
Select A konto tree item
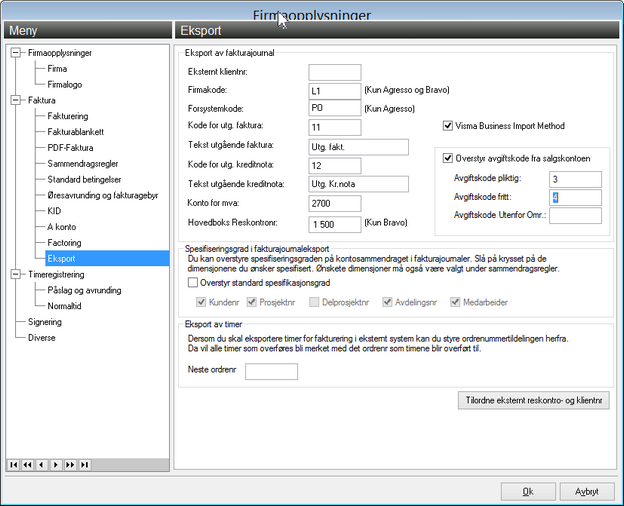point(62,227)
